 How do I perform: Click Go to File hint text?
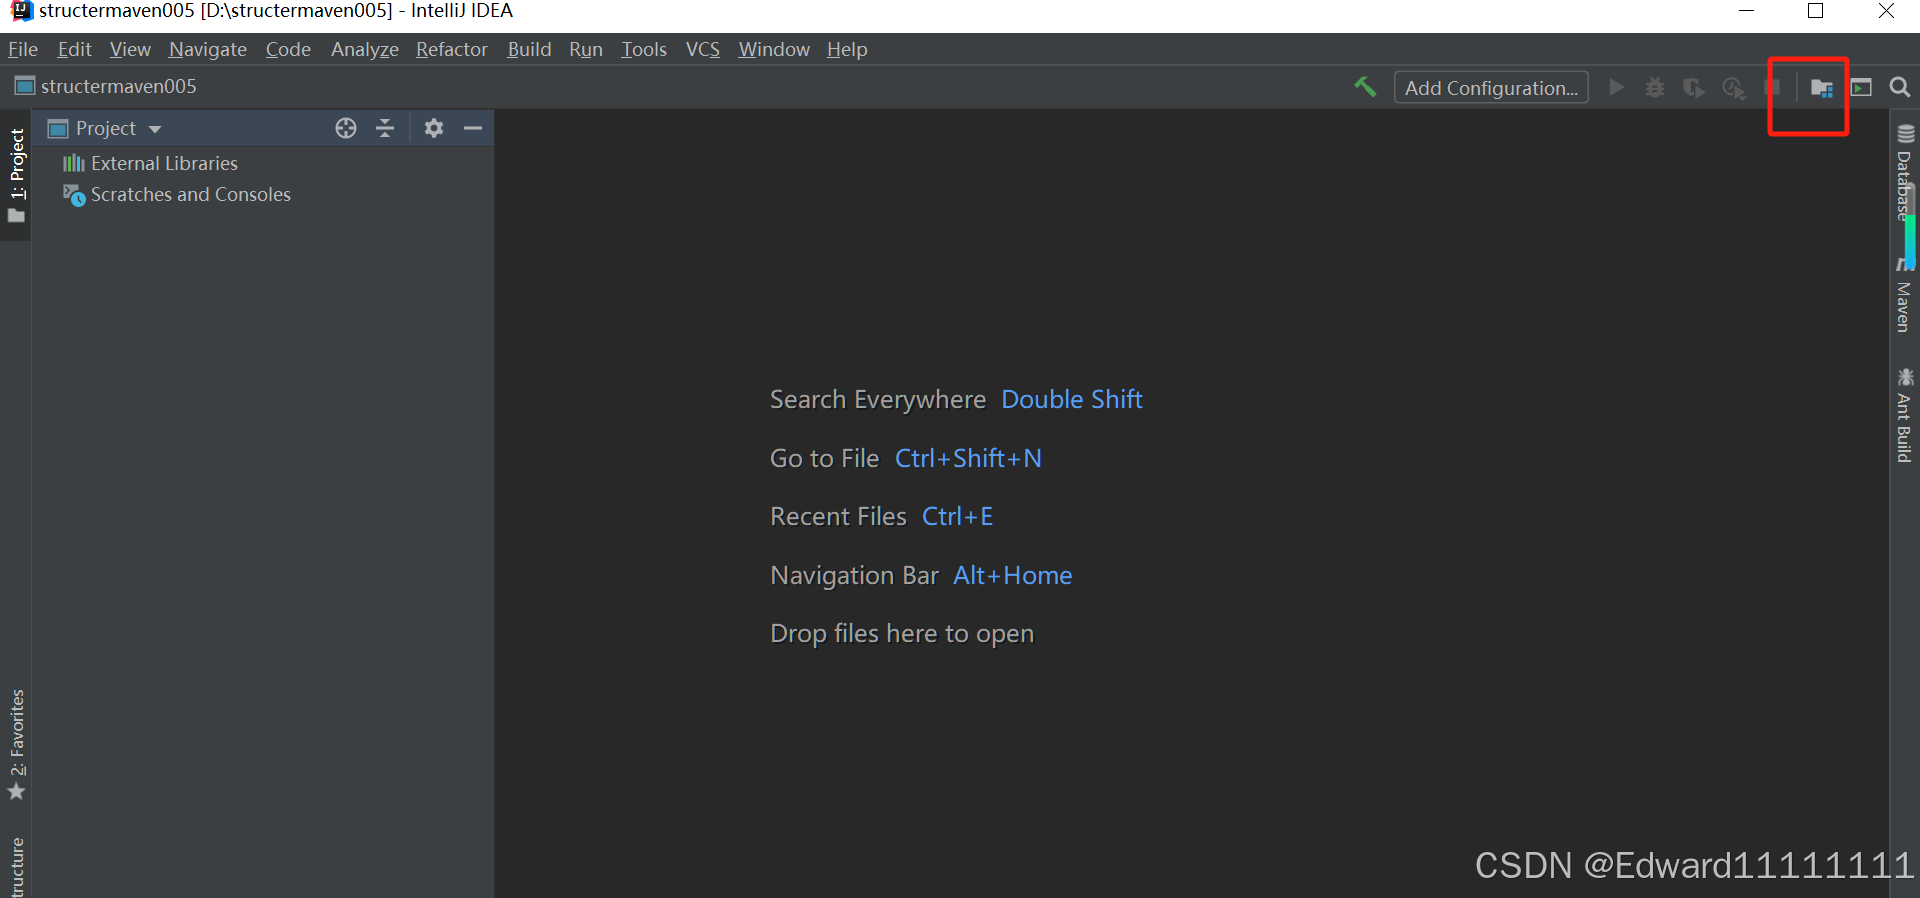(x=824, y=458)
